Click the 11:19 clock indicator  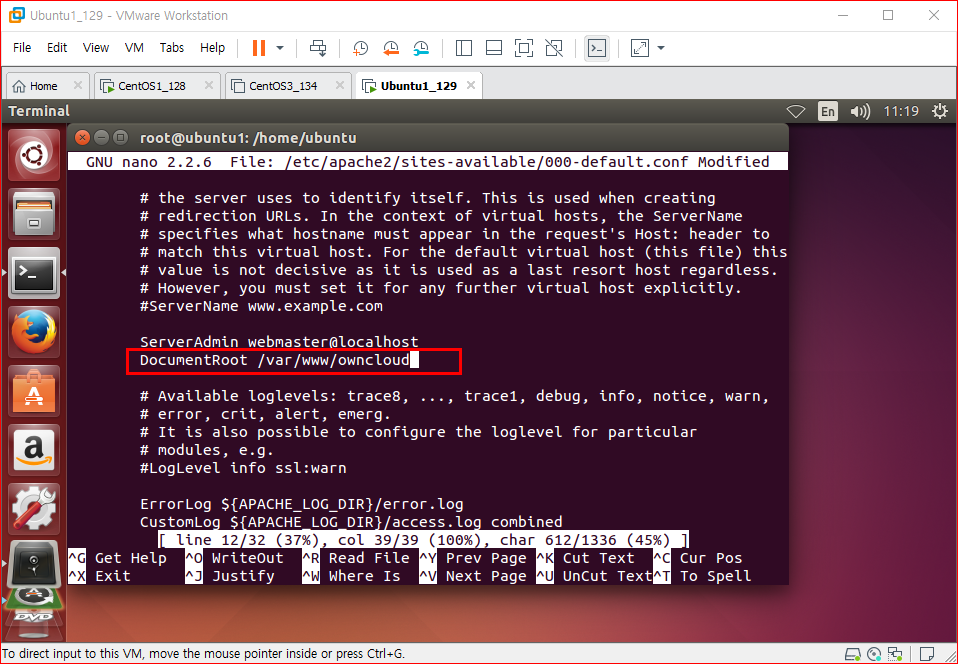point(901,111)
